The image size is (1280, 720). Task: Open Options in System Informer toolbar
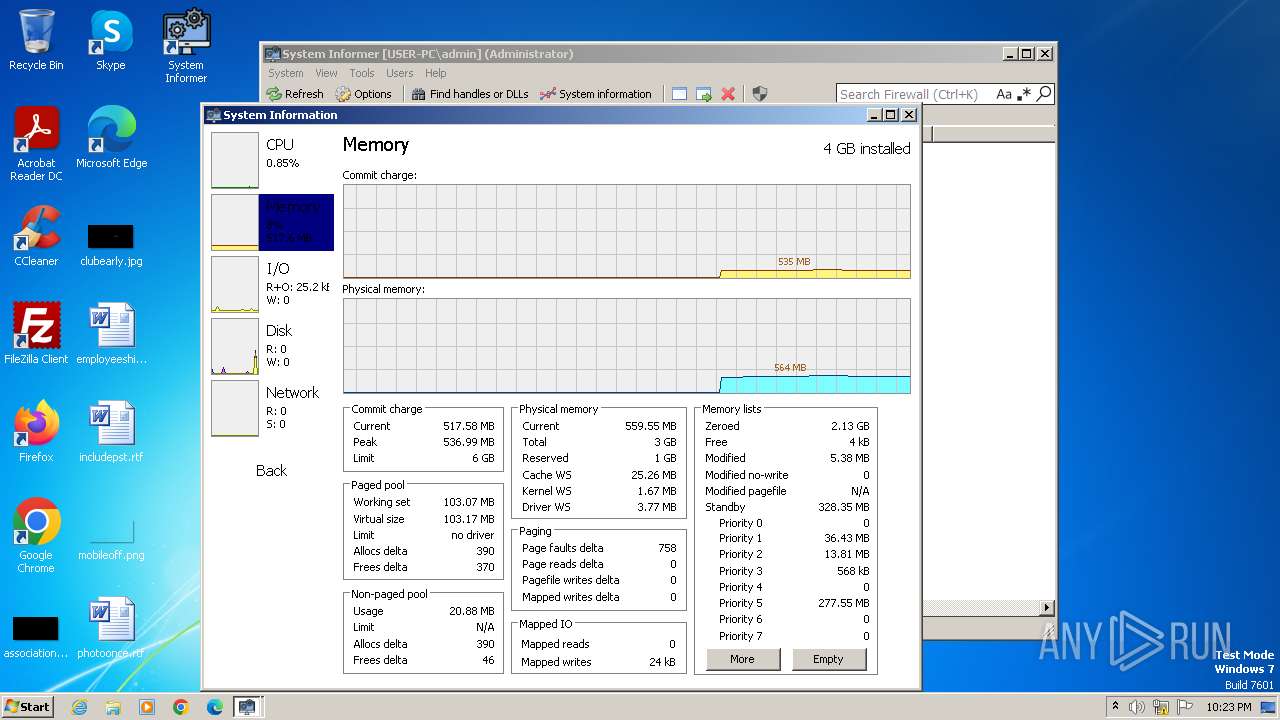click(364, 94)
